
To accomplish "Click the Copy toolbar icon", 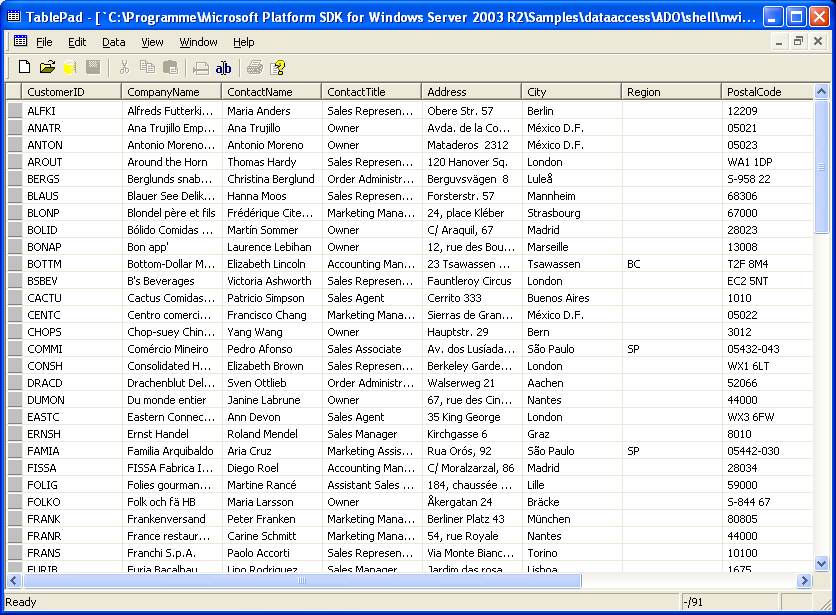I will pyautogui.click(x=147, y=67).
